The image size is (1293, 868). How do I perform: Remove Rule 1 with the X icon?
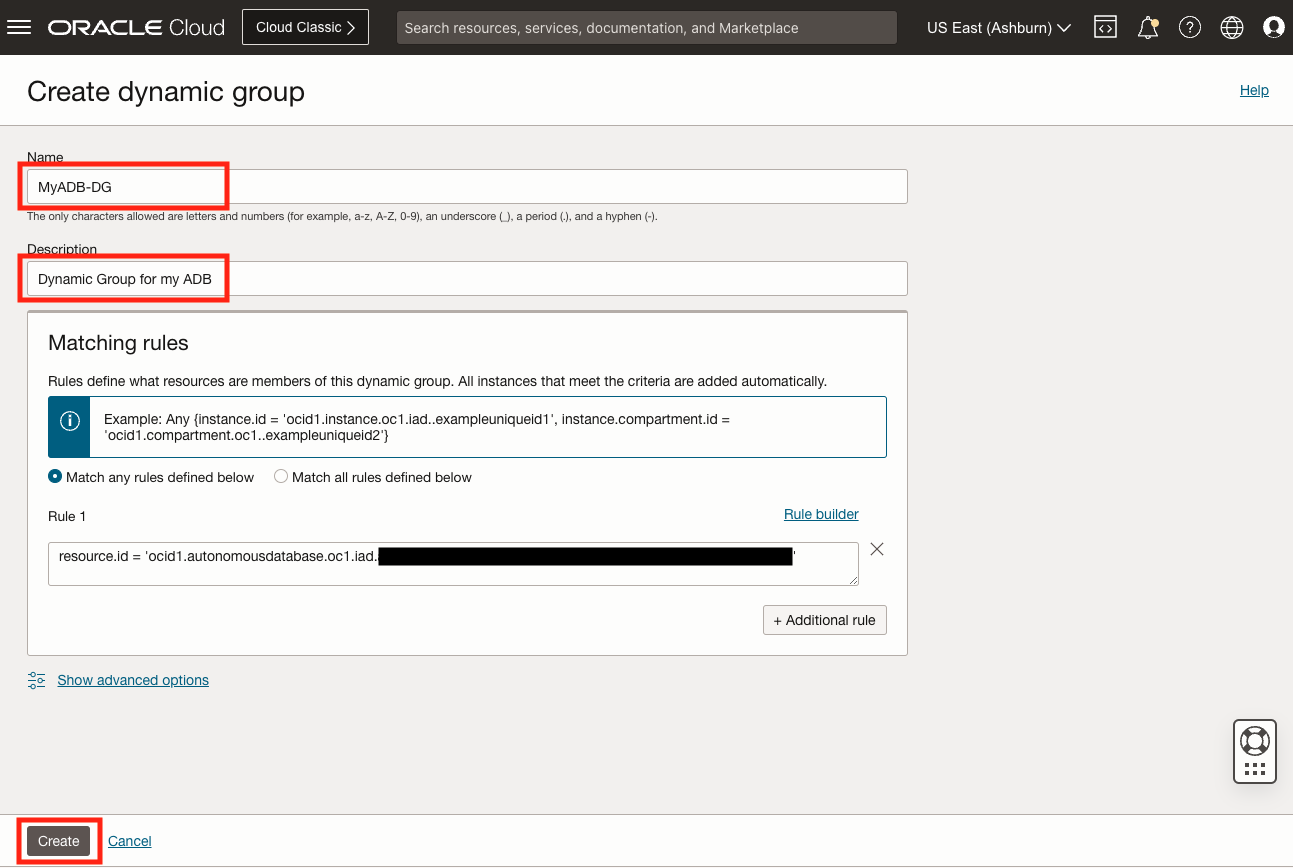tap(877, 548)
